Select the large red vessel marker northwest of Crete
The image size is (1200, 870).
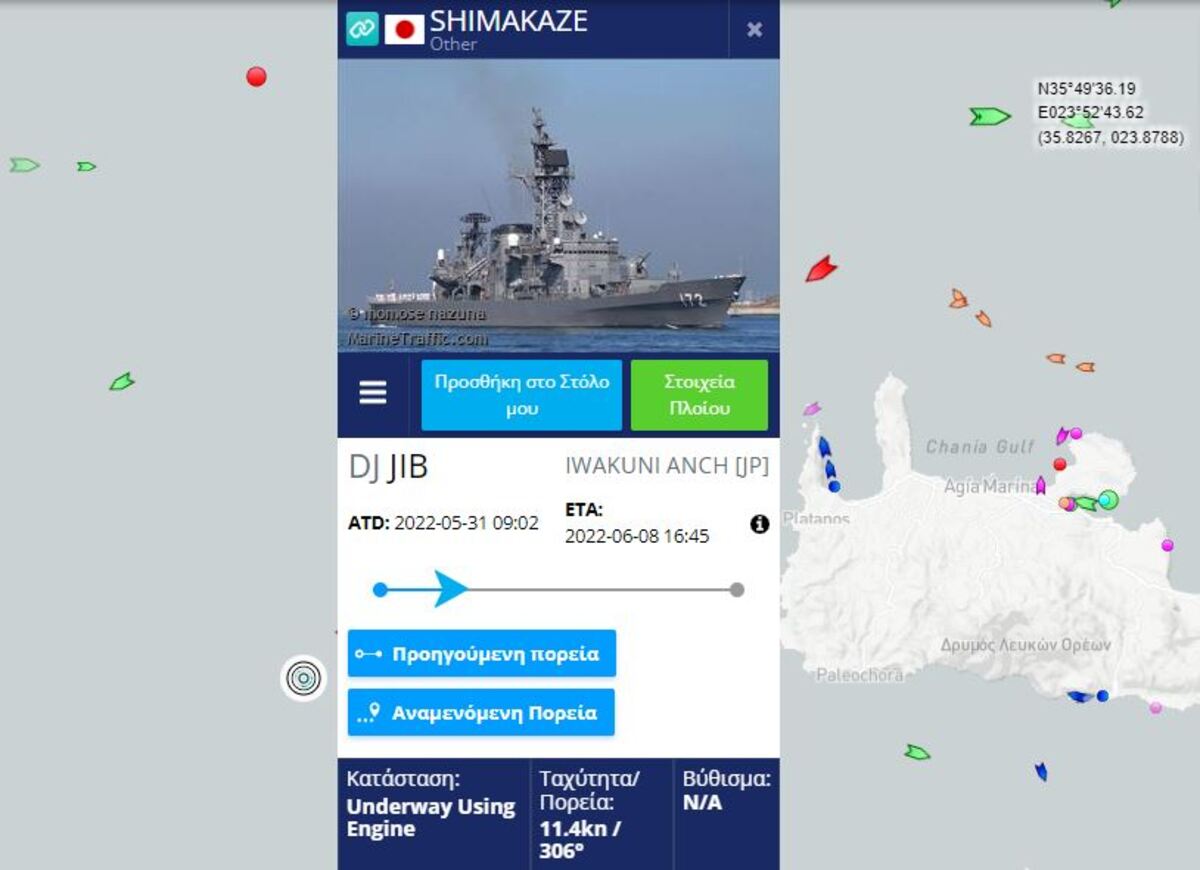click(821, 268)
